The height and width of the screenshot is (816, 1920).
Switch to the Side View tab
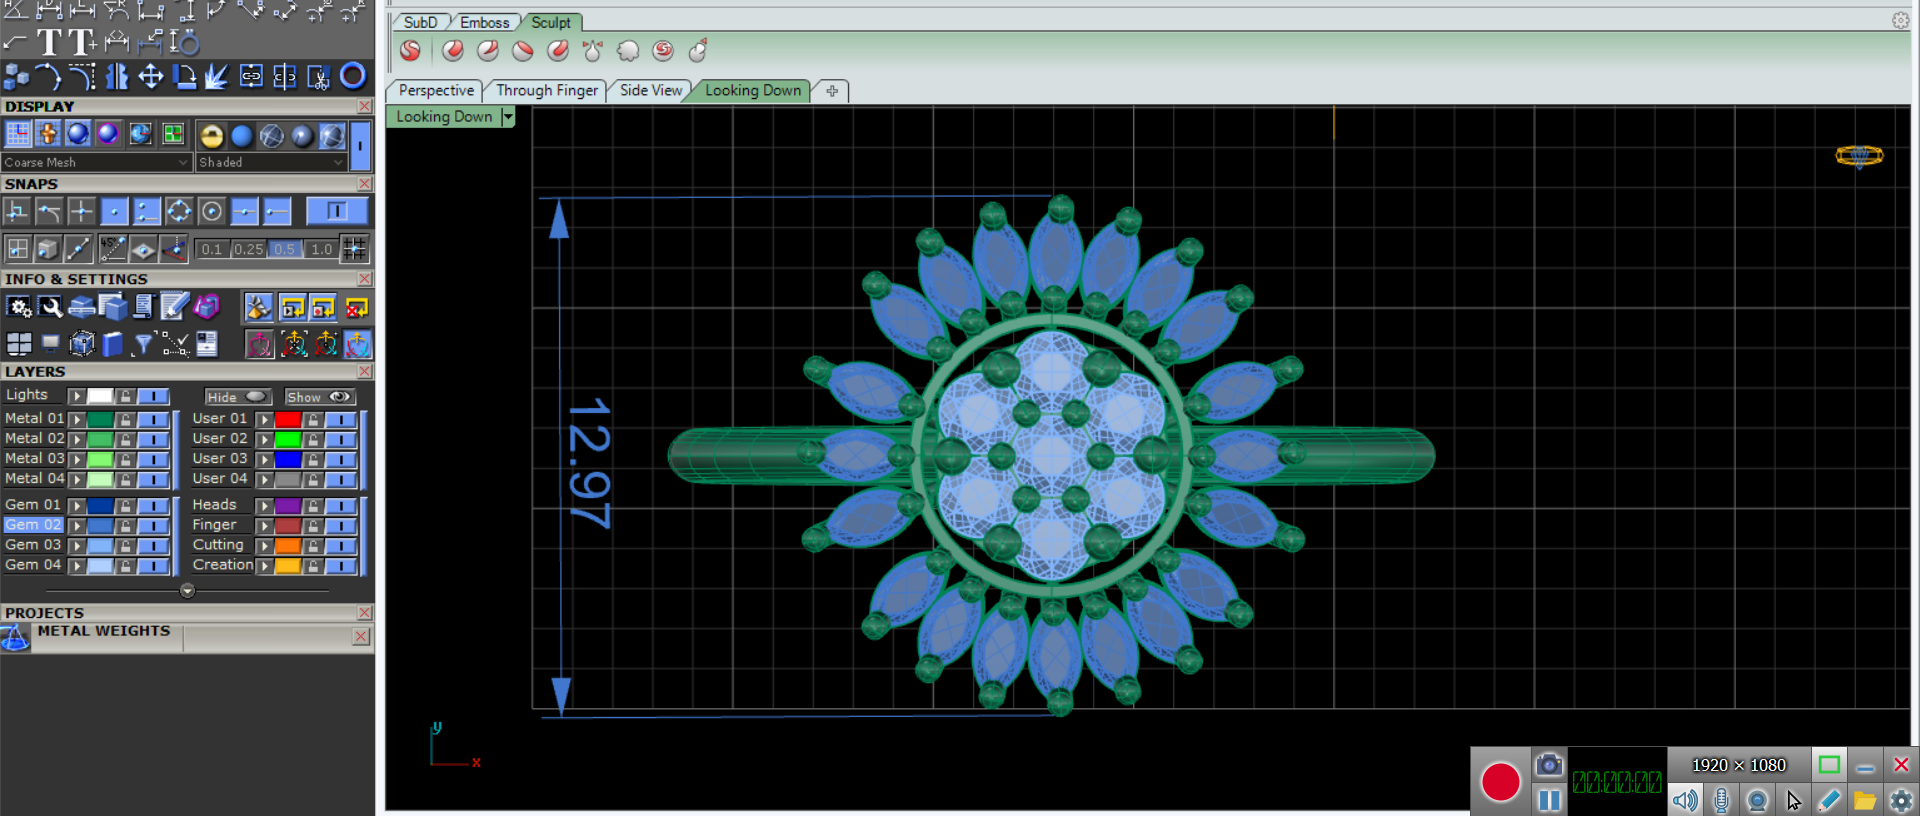coord(650,91)
